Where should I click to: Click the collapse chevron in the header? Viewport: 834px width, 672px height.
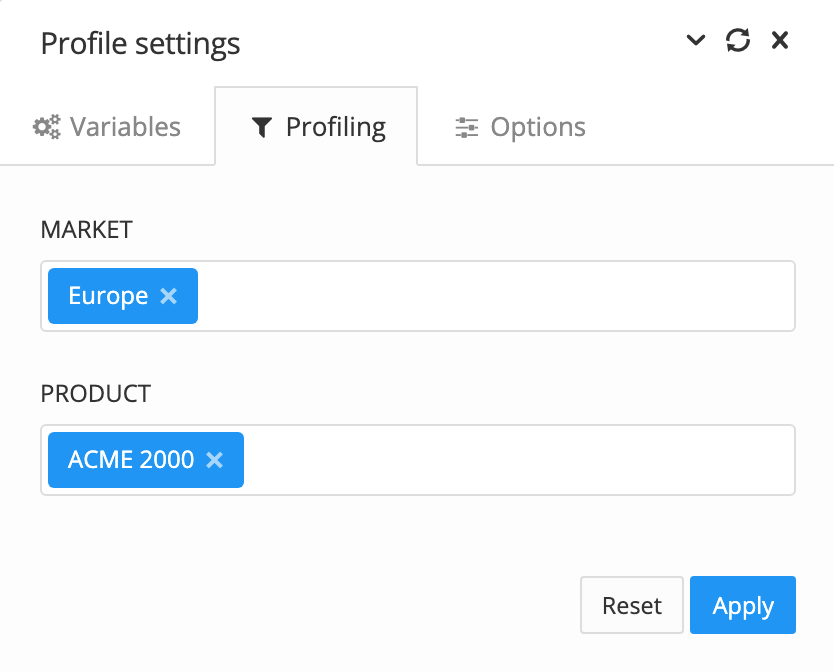pyautogui.click(x=696, y=41)
